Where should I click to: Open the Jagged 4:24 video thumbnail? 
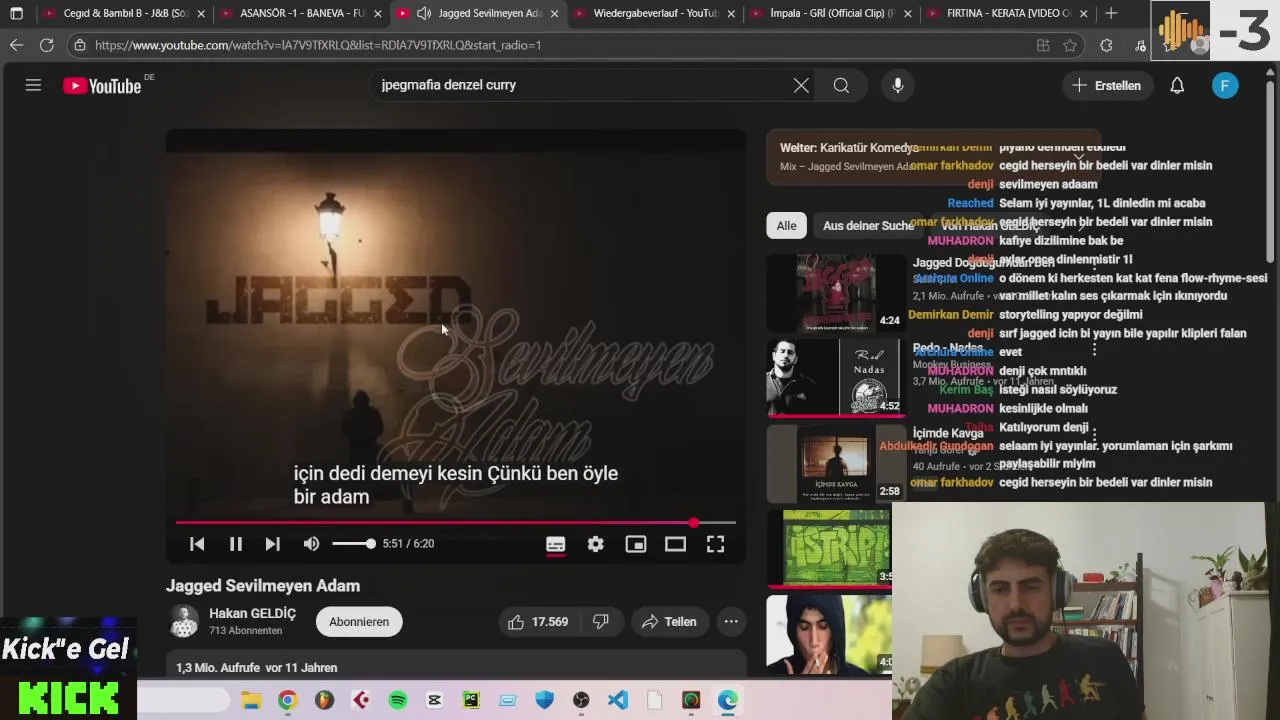point(836,292)
